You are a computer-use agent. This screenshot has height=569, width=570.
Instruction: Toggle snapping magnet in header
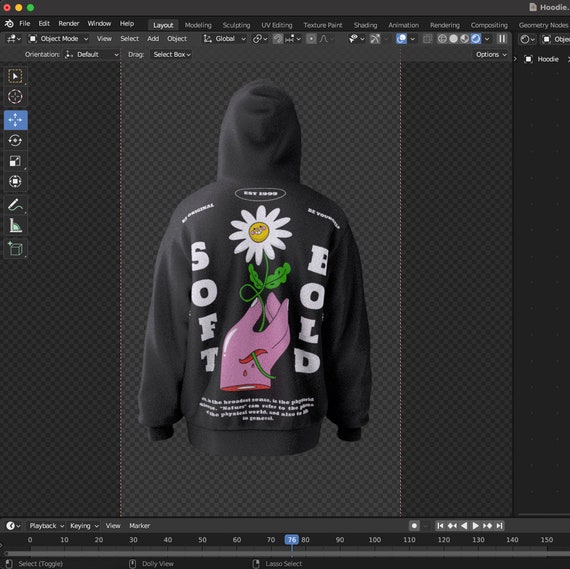[x=278, y=39]
